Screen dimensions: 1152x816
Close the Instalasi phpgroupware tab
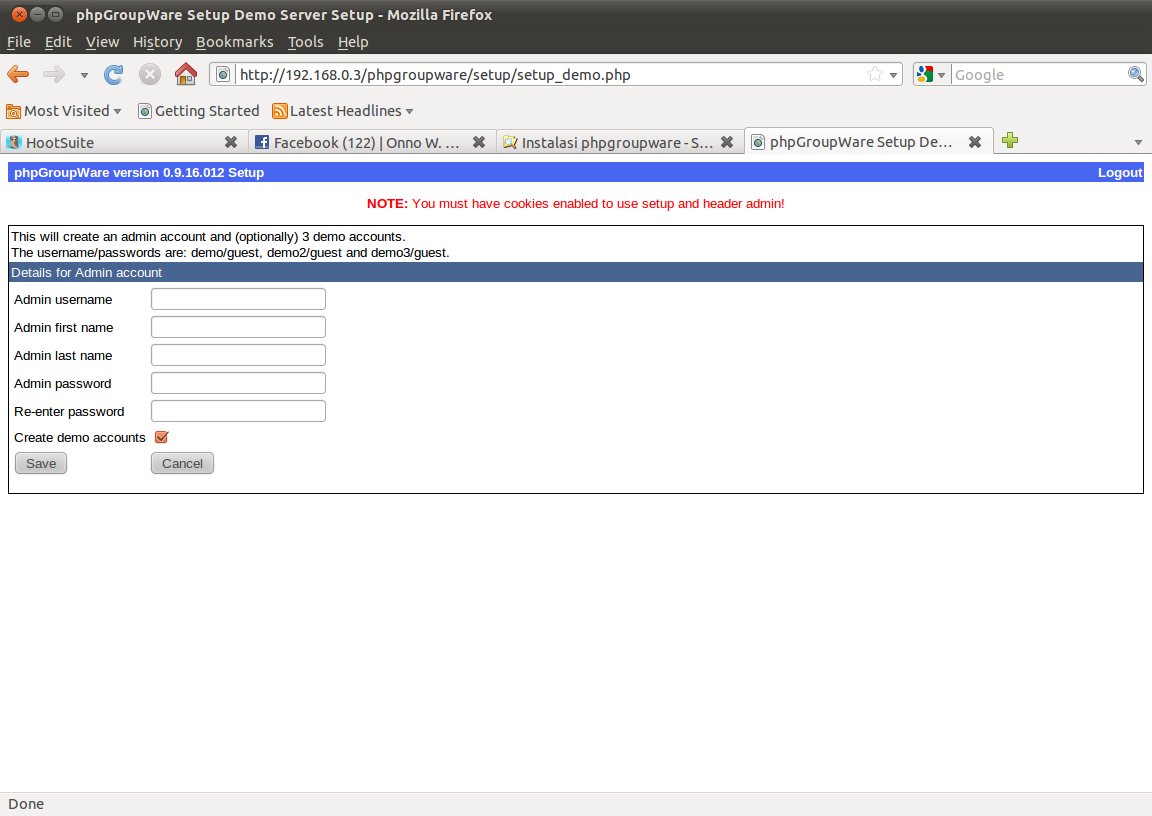[727, 142]
